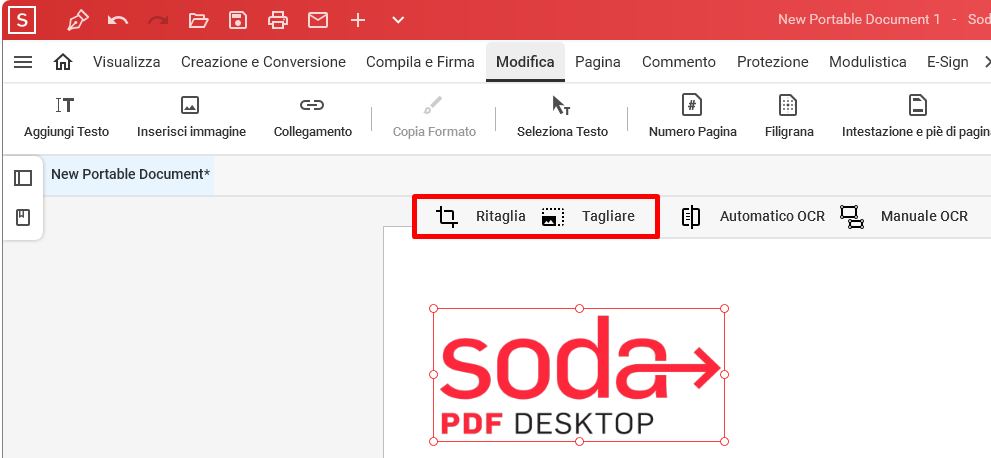Screen dimensions: 991x458
Task: Insert Numero Pagina
Action: [693, 117]
